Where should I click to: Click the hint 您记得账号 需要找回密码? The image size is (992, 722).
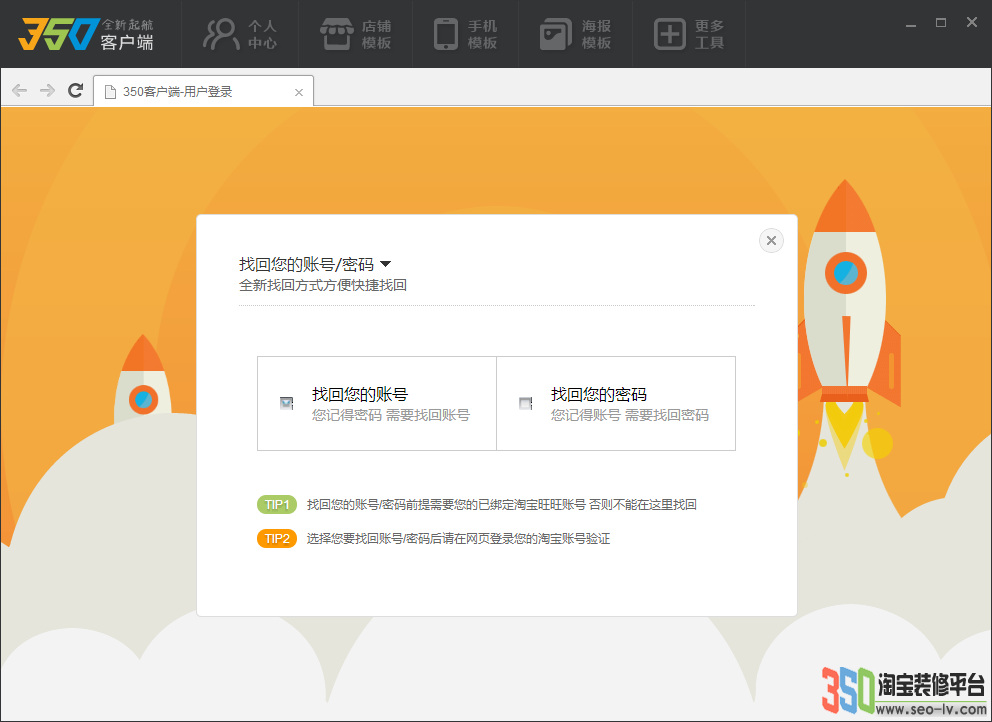pyautogui.click(x=630, y=415)
